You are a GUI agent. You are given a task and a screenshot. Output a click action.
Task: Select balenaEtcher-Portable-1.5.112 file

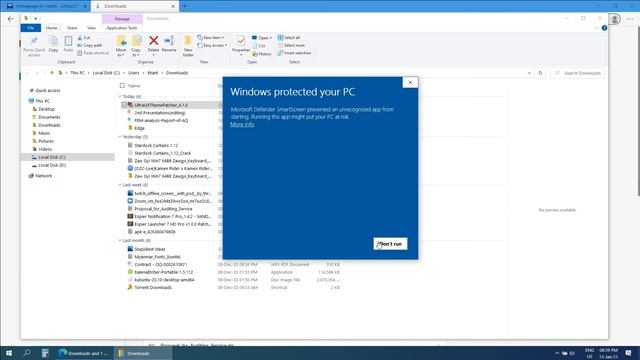coord(160,272)
